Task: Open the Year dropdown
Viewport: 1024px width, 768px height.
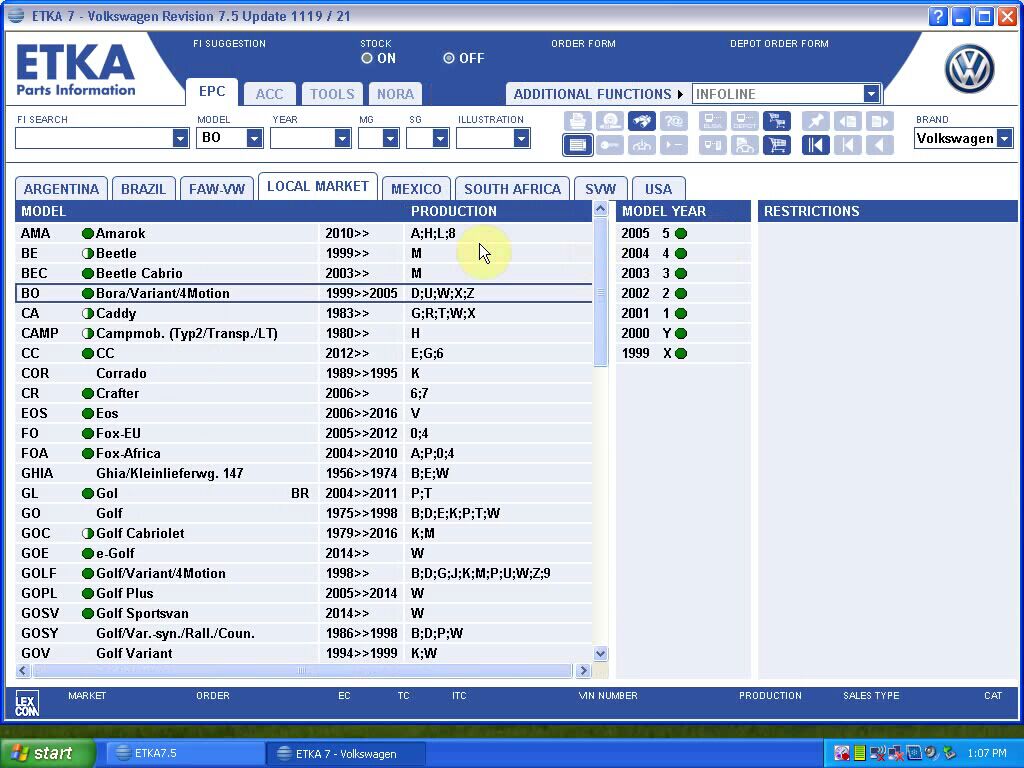Action: tap(342, 138)
